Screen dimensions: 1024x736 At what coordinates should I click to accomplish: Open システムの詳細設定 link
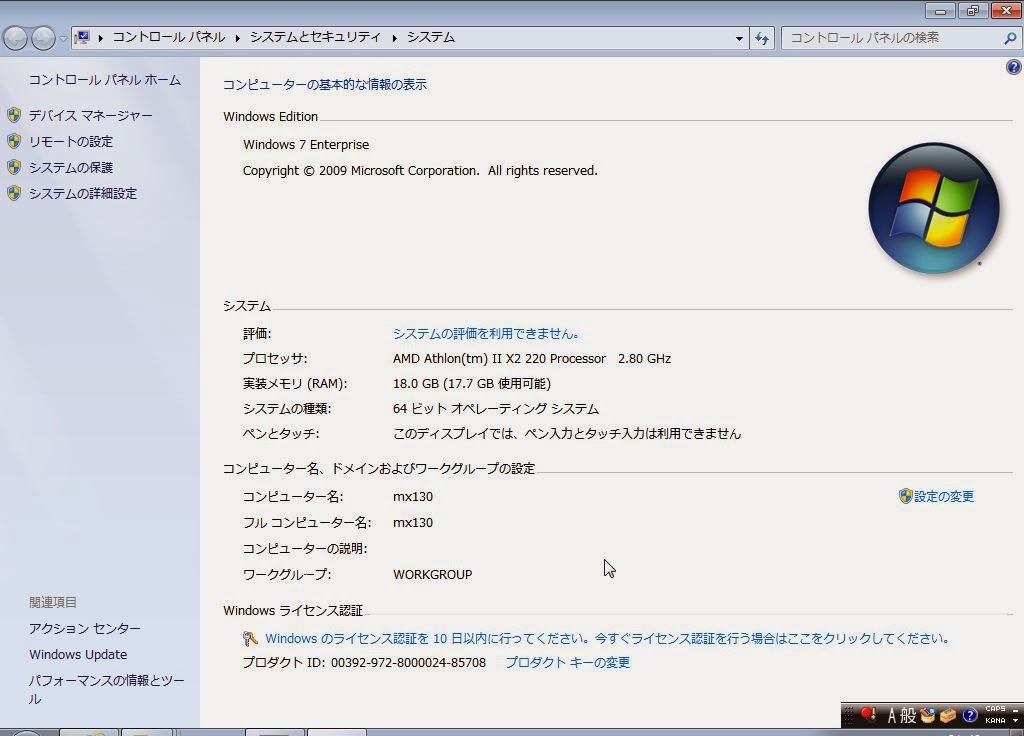click(83, 194)
